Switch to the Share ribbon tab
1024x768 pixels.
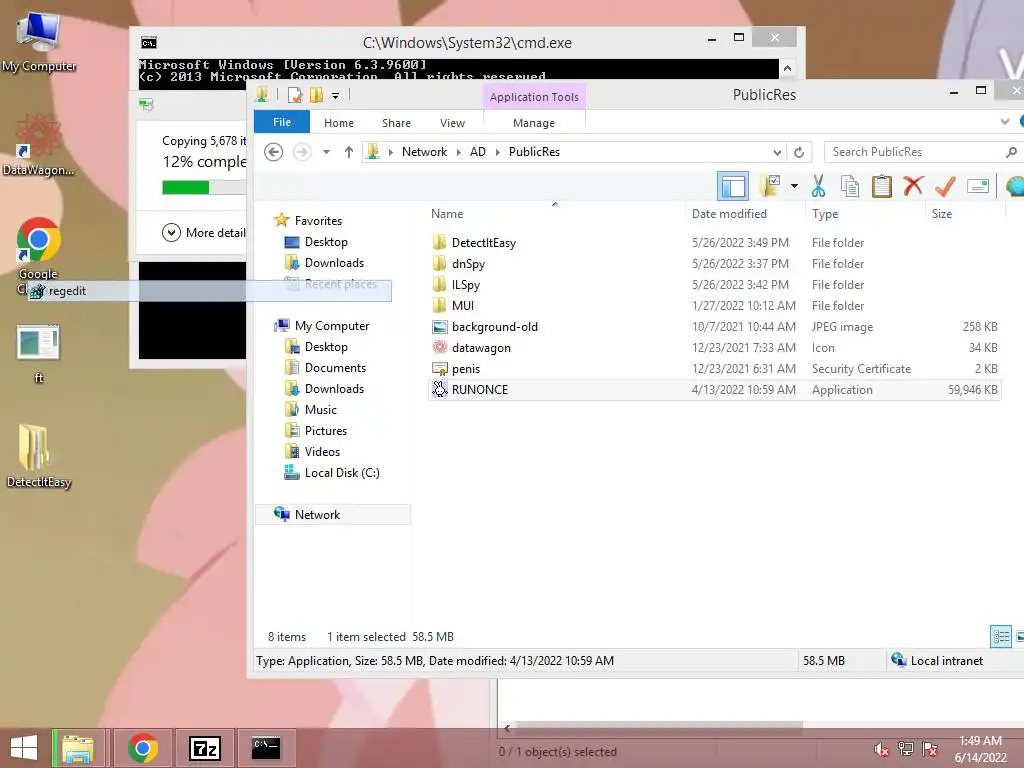tap(396, 123)
